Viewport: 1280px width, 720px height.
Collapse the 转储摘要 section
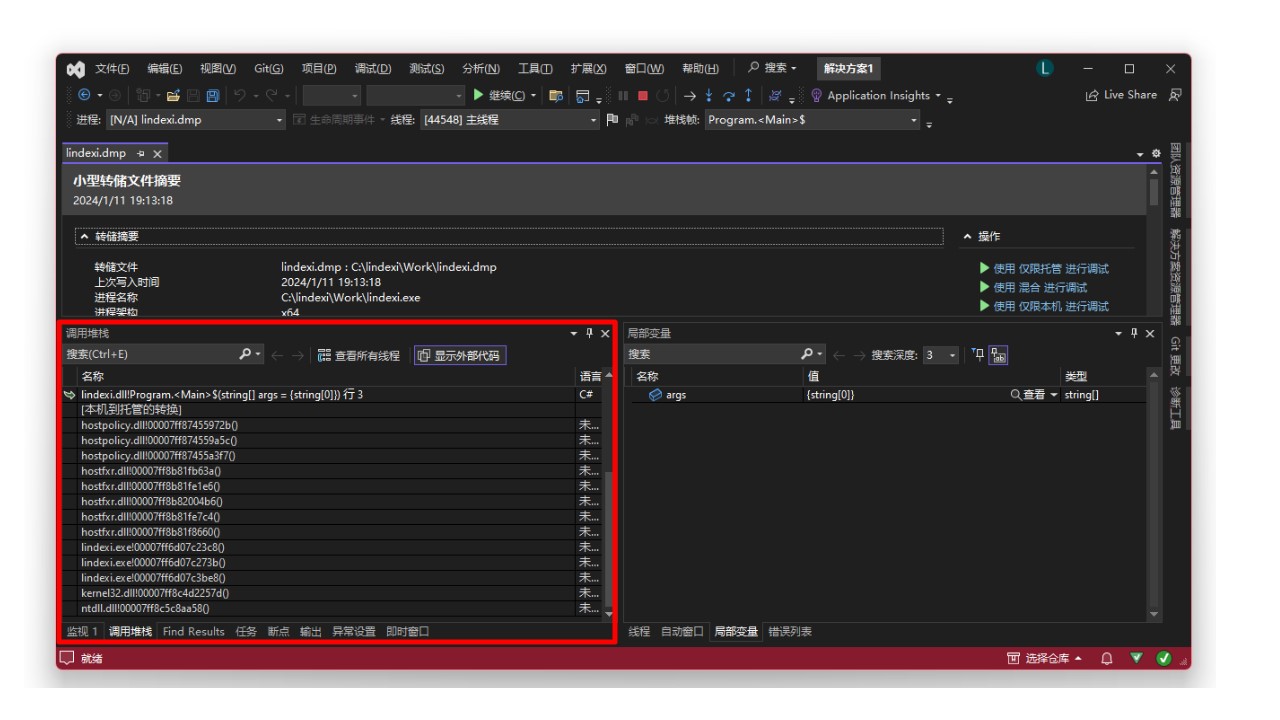[x=84, y=237]
